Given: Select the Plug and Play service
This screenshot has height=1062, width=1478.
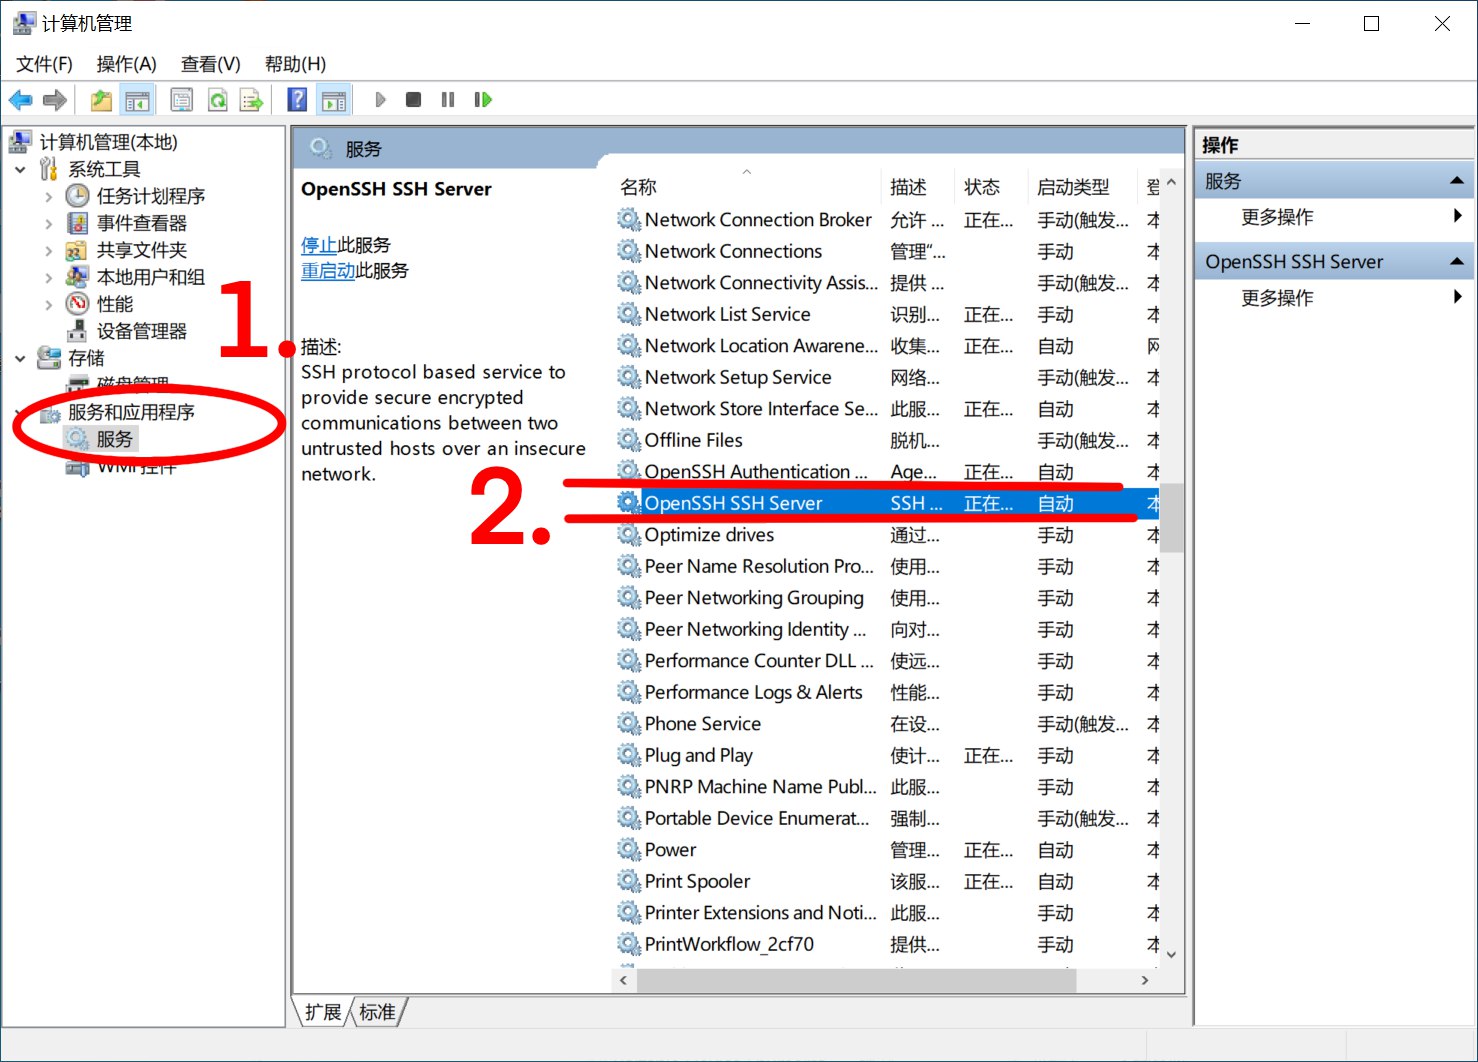Looking at the screenshot, I should click(887, 755).
